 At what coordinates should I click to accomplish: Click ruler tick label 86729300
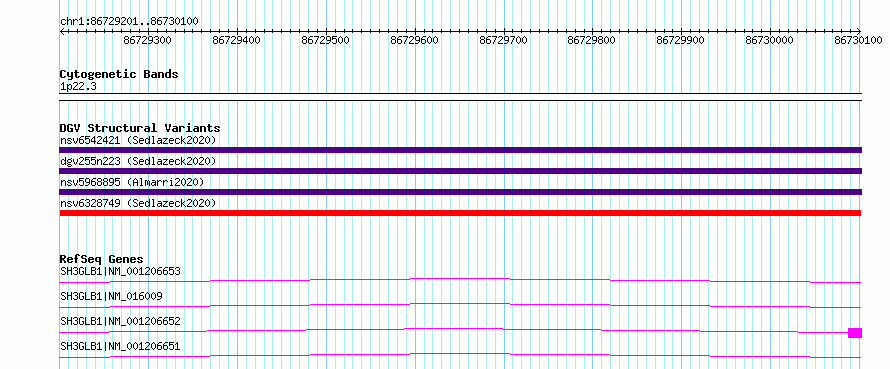[148, 40]
